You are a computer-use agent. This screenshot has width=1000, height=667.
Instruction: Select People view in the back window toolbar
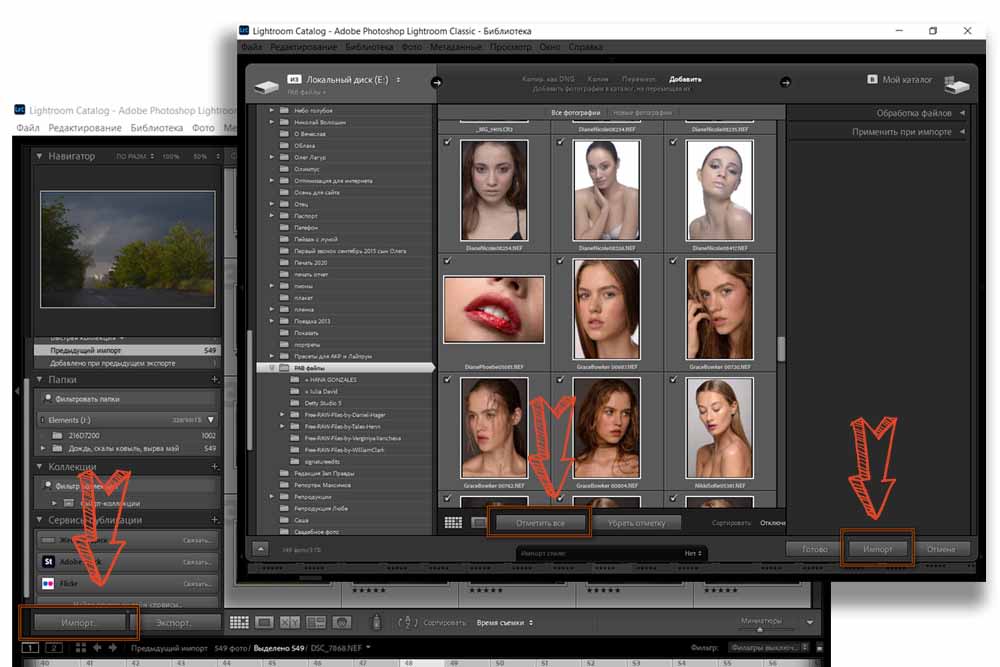[342, 622]
